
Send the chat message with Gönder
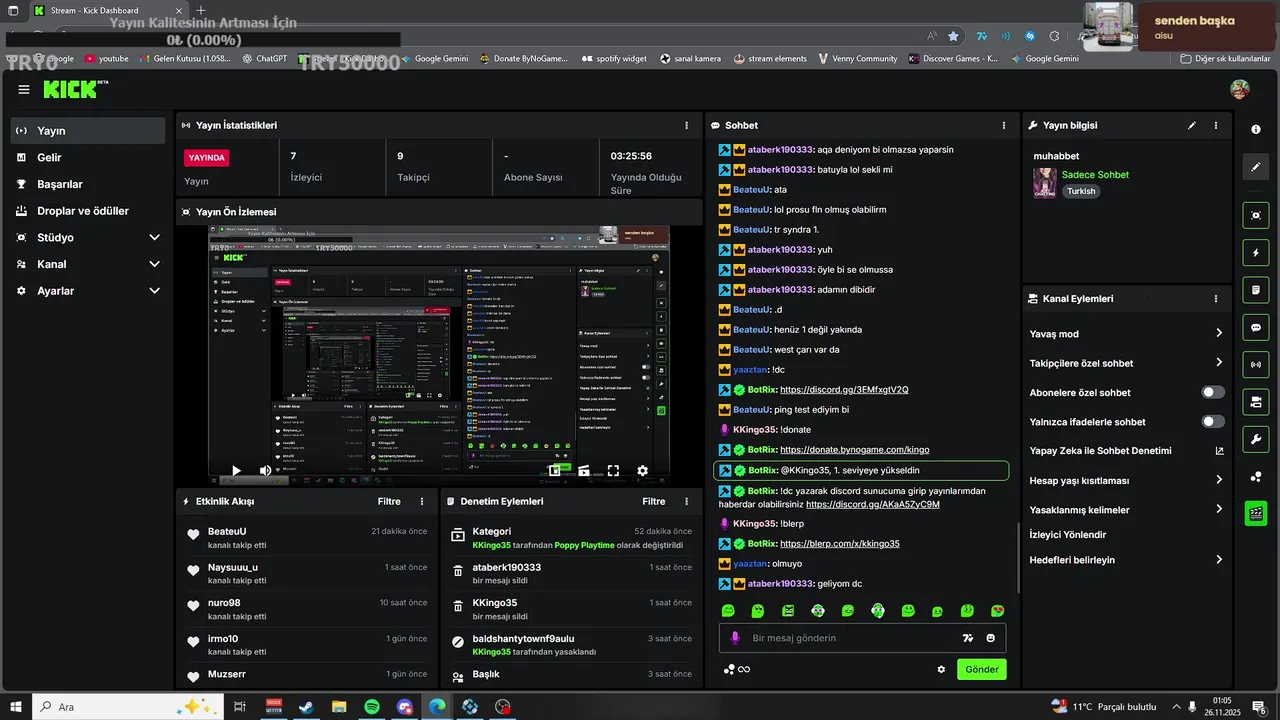[982, 669]
